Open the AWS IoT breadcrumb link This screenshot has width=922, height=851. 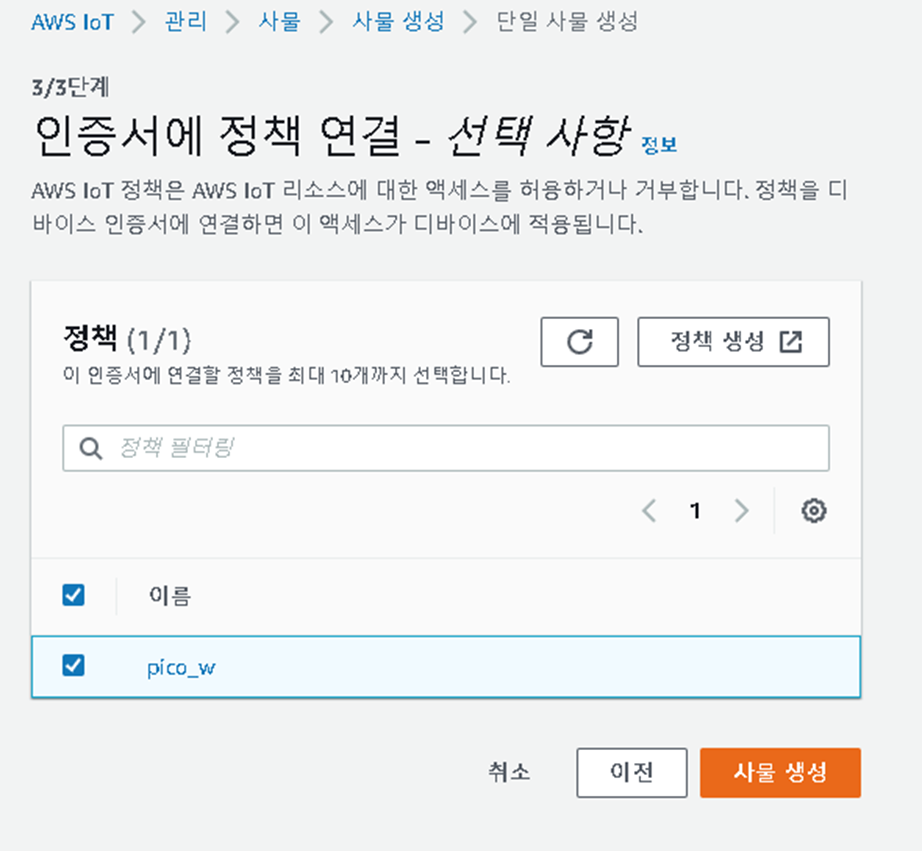[72, 22]
